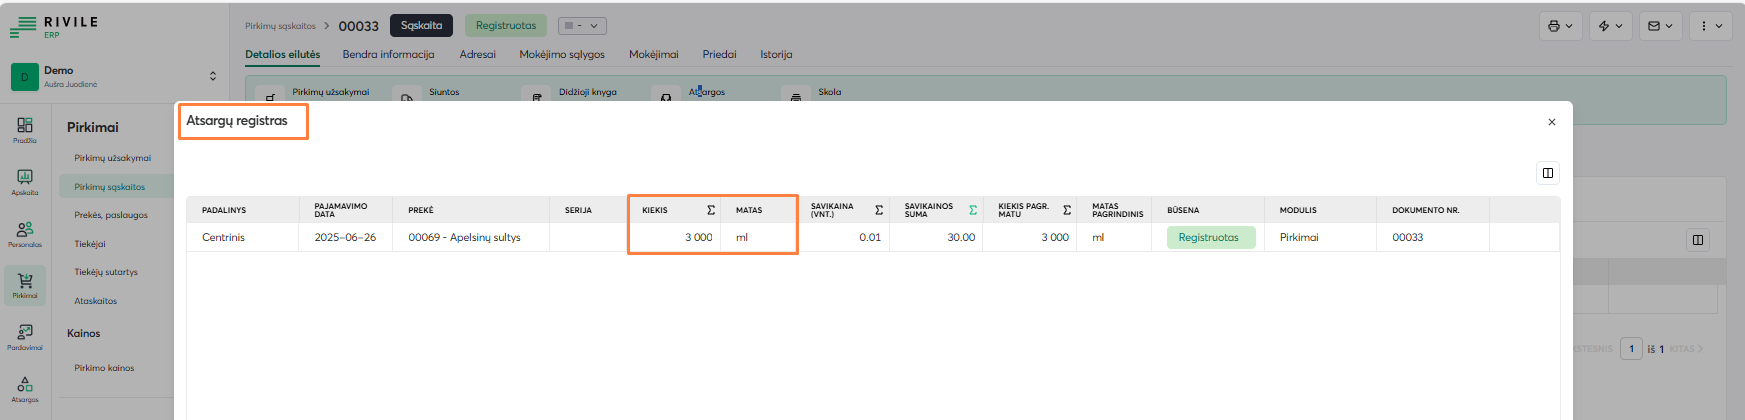Open the Pardavimai module icon
Viewport: 1745px width, 420px height.
coord(25,337)
